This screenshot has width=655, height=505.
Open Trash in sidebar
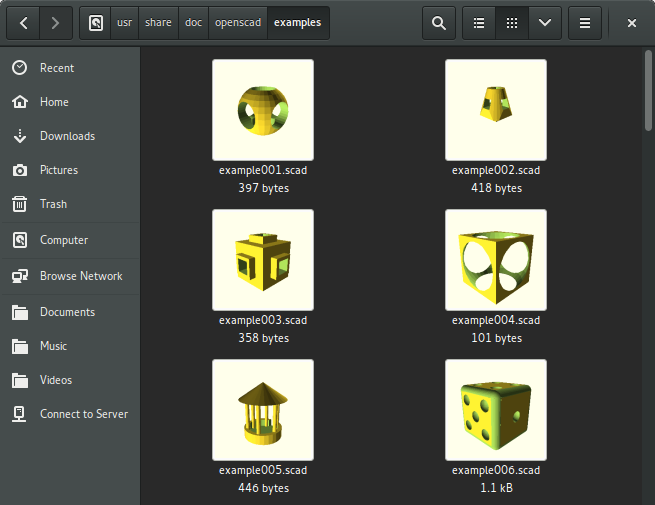tap(70, 204)
